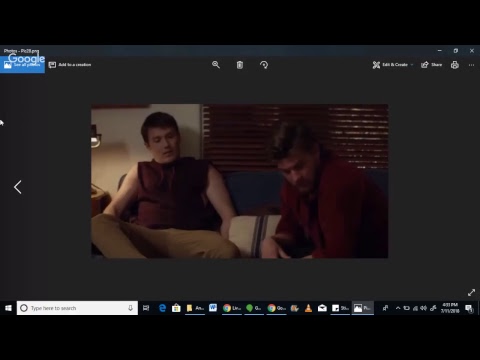Screen dimensions: 480x360
Task: Open Sticky Notes from the taskbar
Action: point(340,308)
